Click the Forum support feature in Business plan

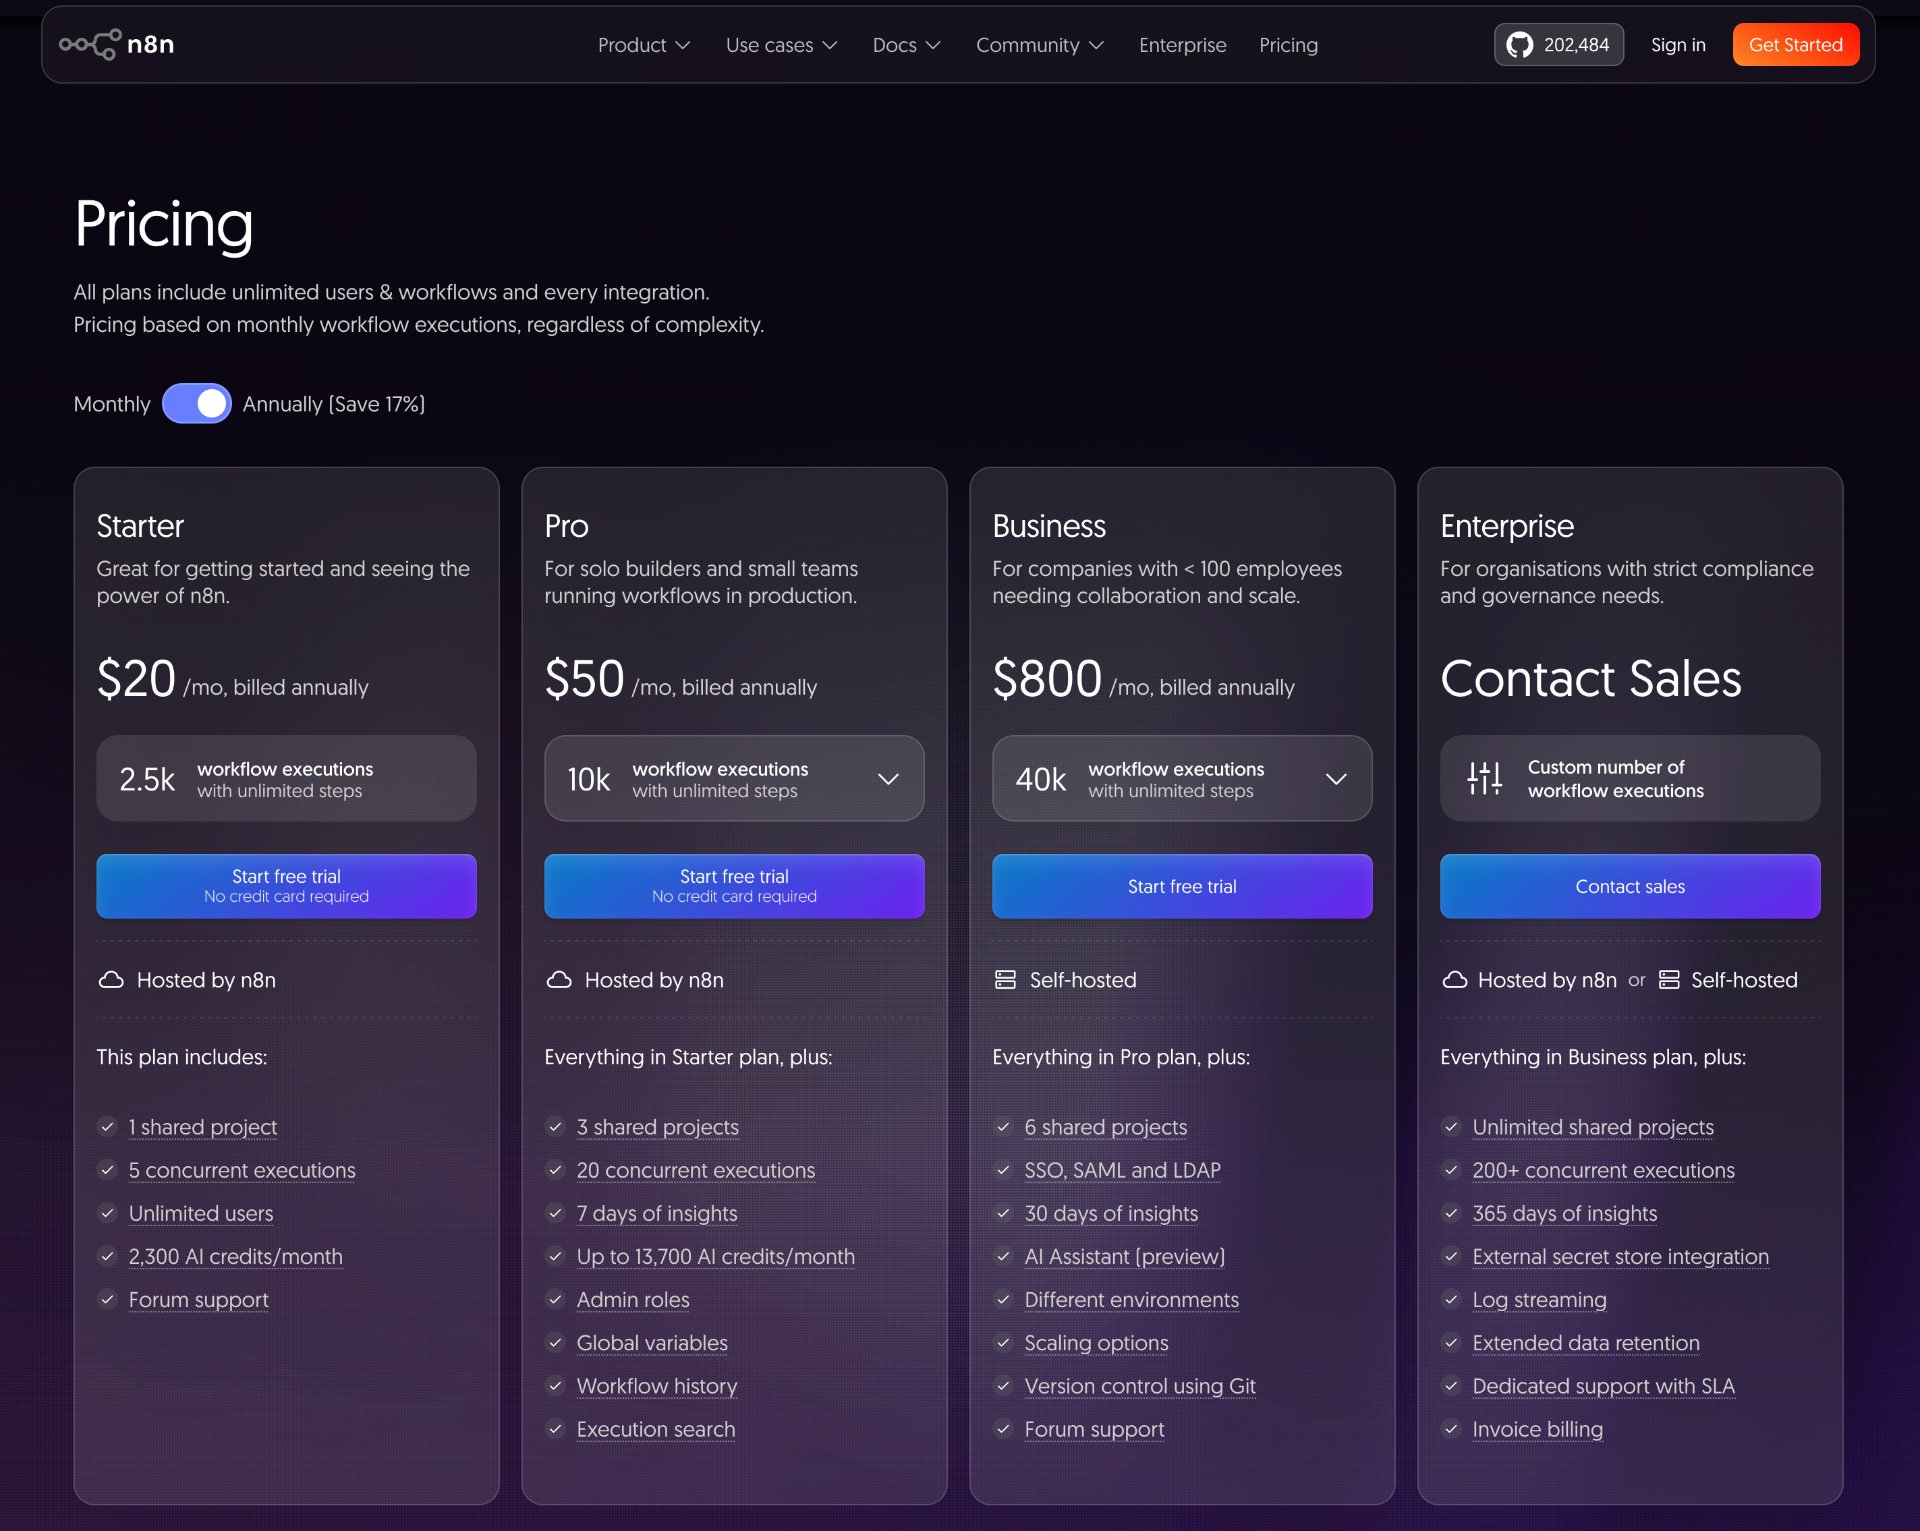tap(1095, 1429)
